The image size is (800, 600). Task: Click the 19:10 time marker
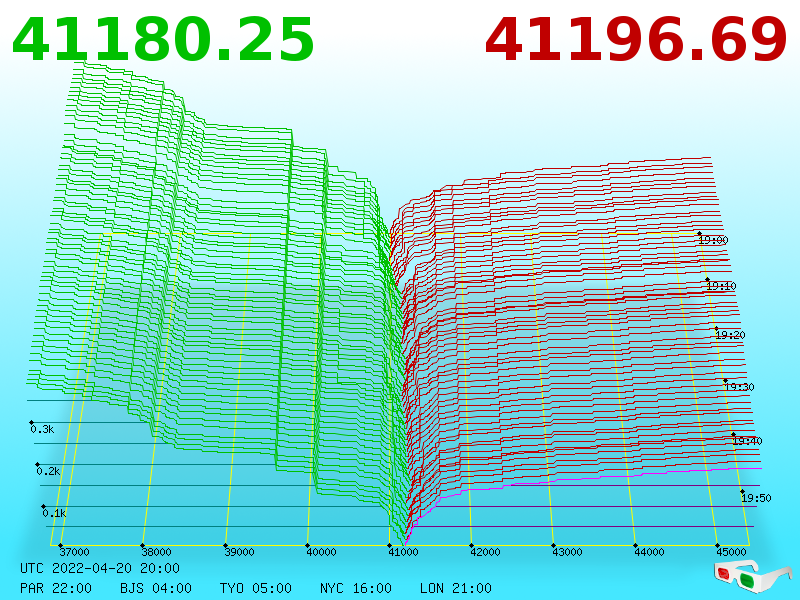[721, 286]
